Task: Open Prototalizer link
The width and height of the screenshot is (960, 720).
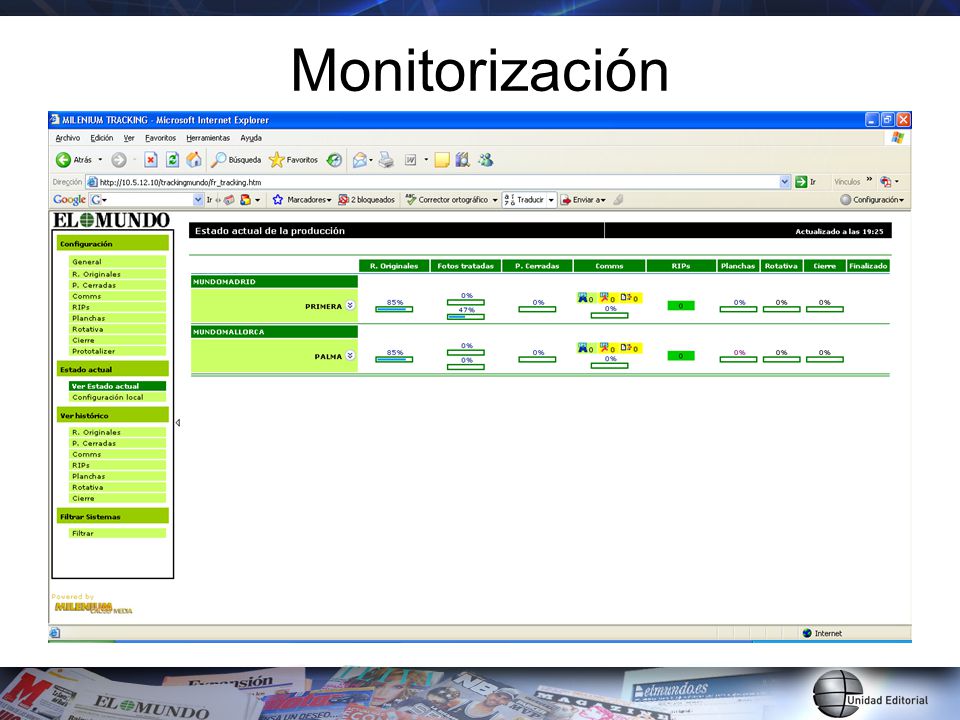Action: pyautogui.click(x=117, y=351)
